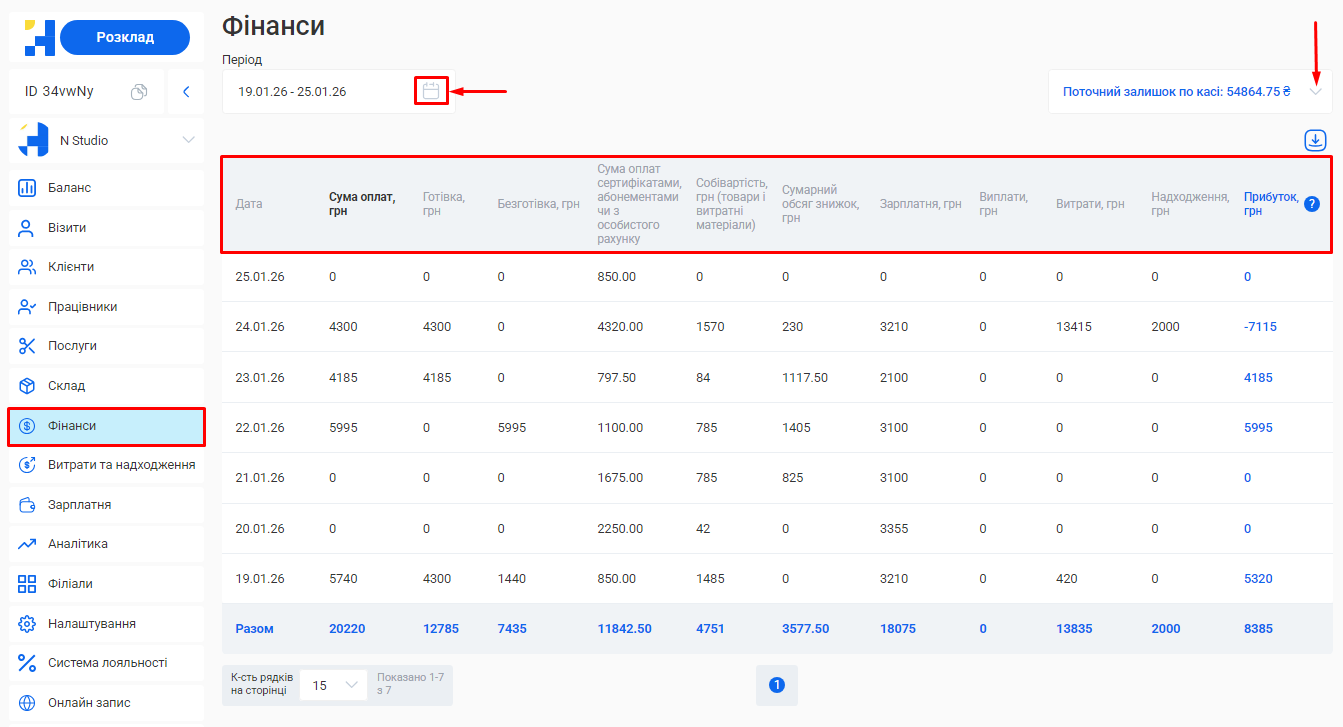Click the profit help question mark icon
Image resolution: width=1343 pixels, height=727 pixels.
pyautogui.click(x=1311, y=204)
